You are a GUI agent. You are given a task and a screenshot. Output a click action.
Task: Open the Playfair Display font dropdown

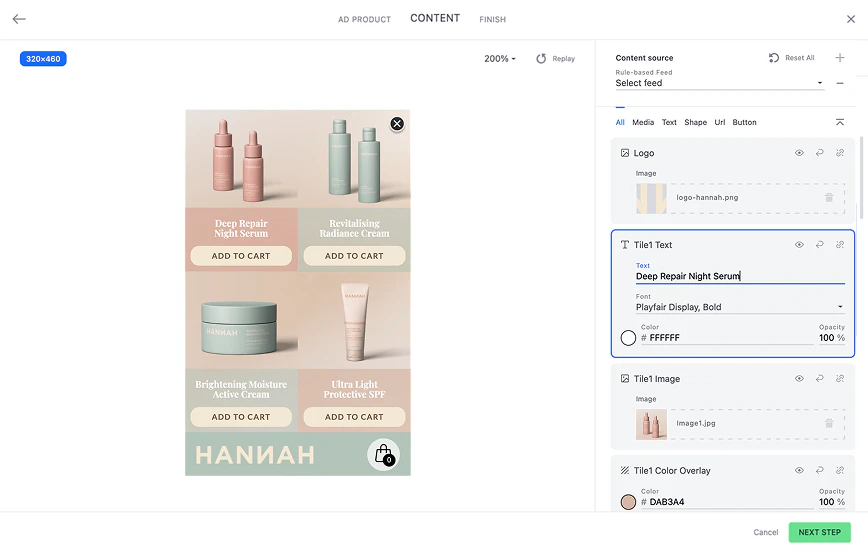click(x=740, y=307)
